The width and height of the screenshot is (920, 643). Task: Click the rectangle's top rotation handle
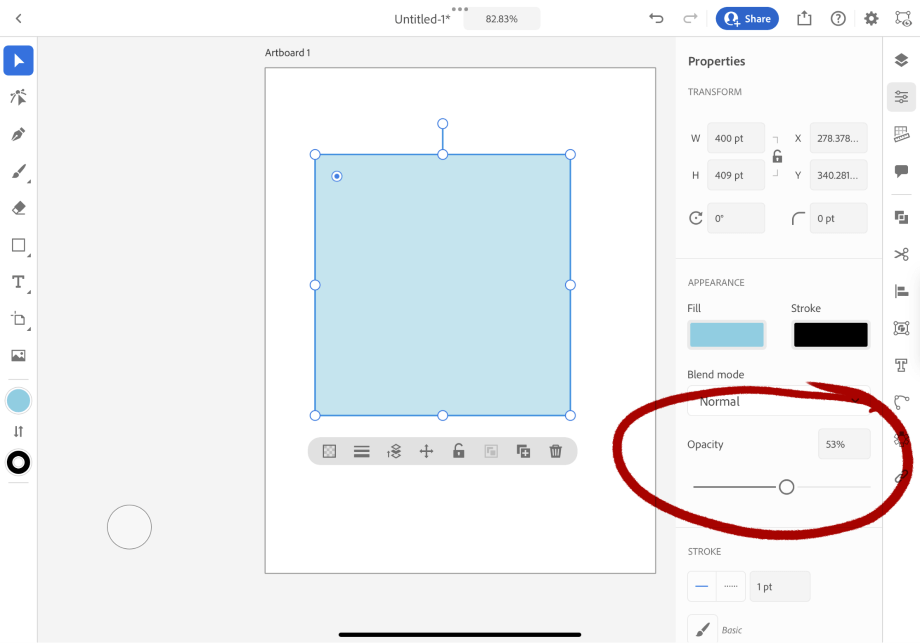point(443,123)
